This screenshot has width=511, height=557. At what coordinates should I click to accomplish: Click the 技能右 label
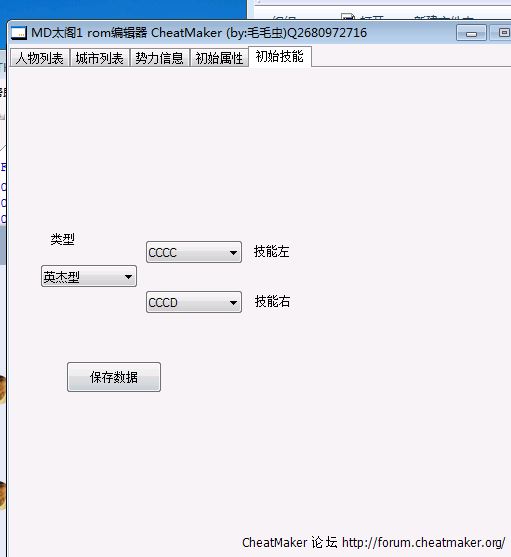[272, 302]
